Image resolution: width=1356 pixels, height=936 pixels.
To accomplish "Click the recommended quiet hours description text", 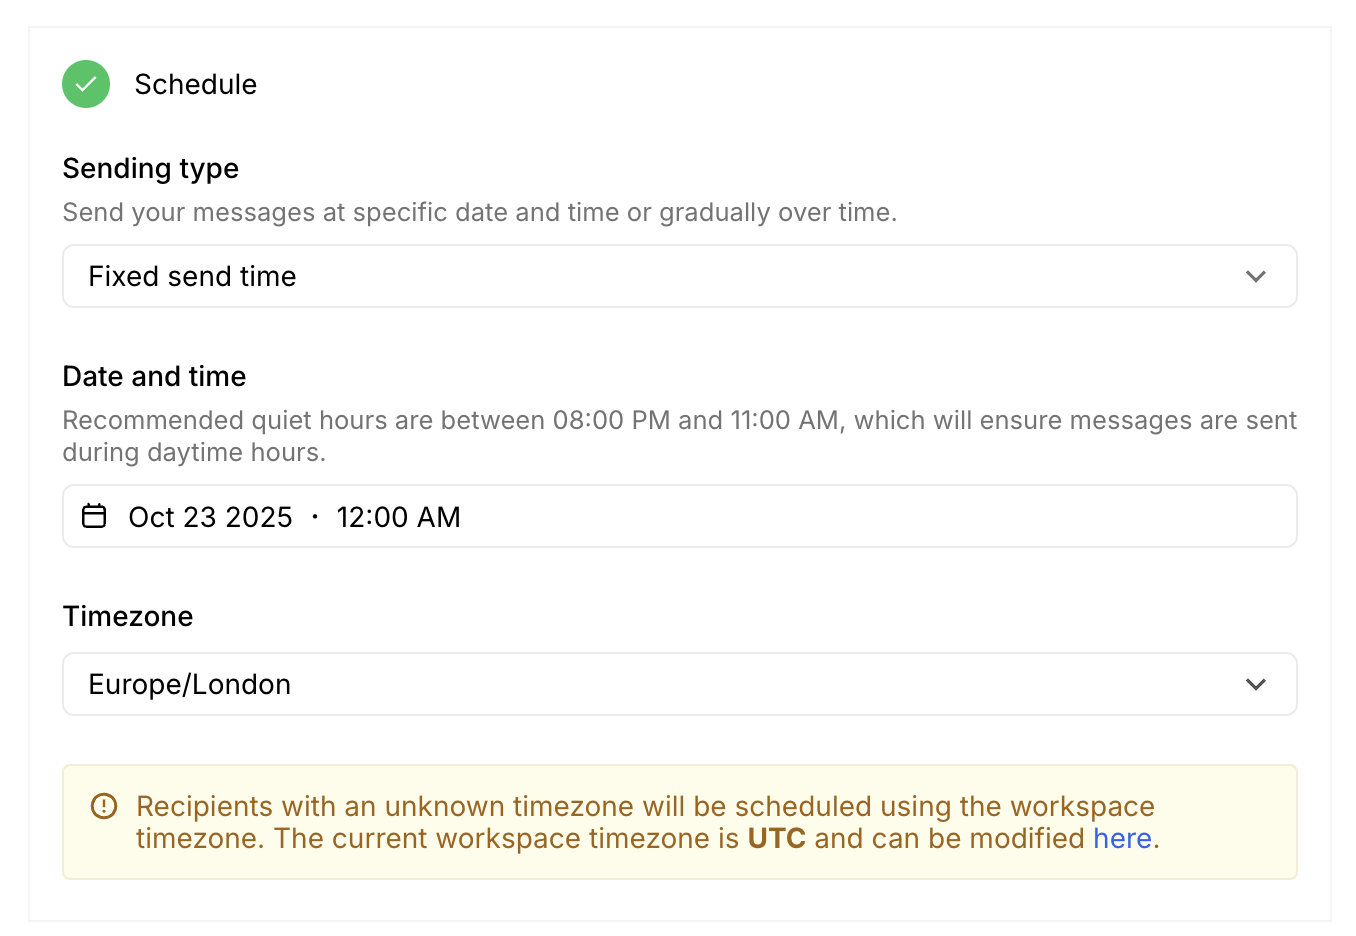I will coord(679,436).
